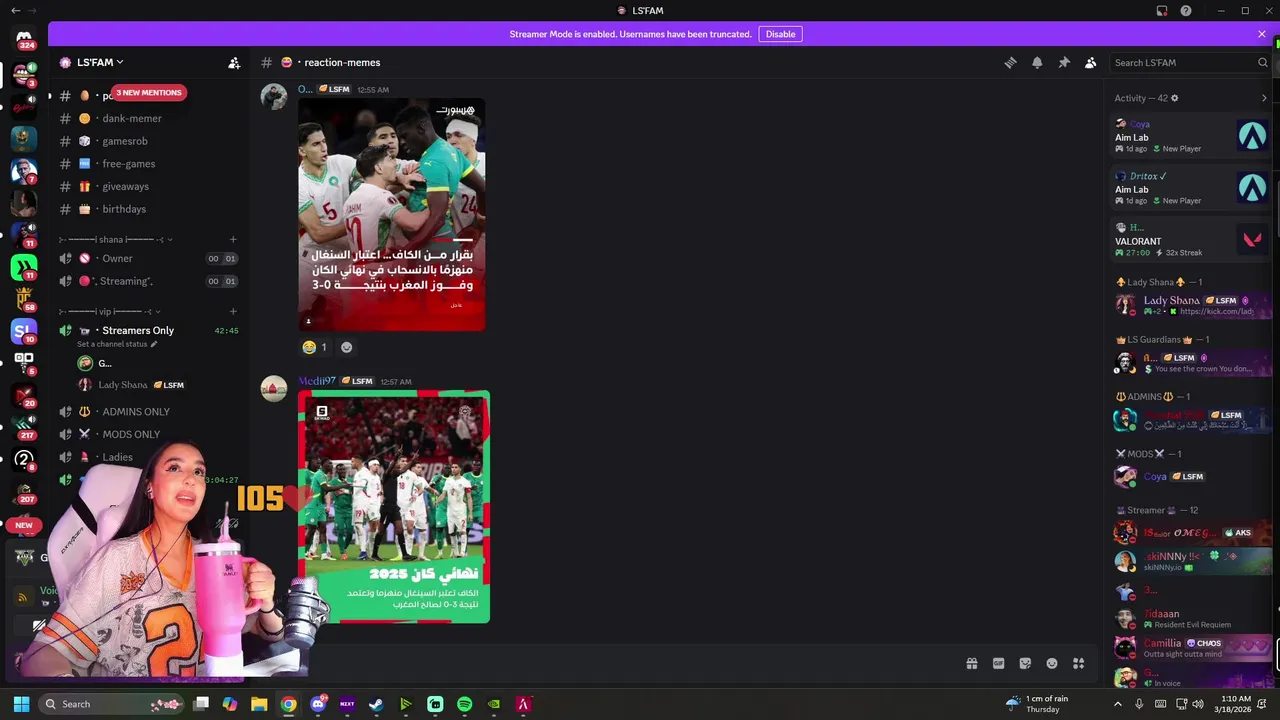Go back with the title bar arrow
Viewport: 1280px width, 720px height.
pyautogui.click(x=15, y=11)
